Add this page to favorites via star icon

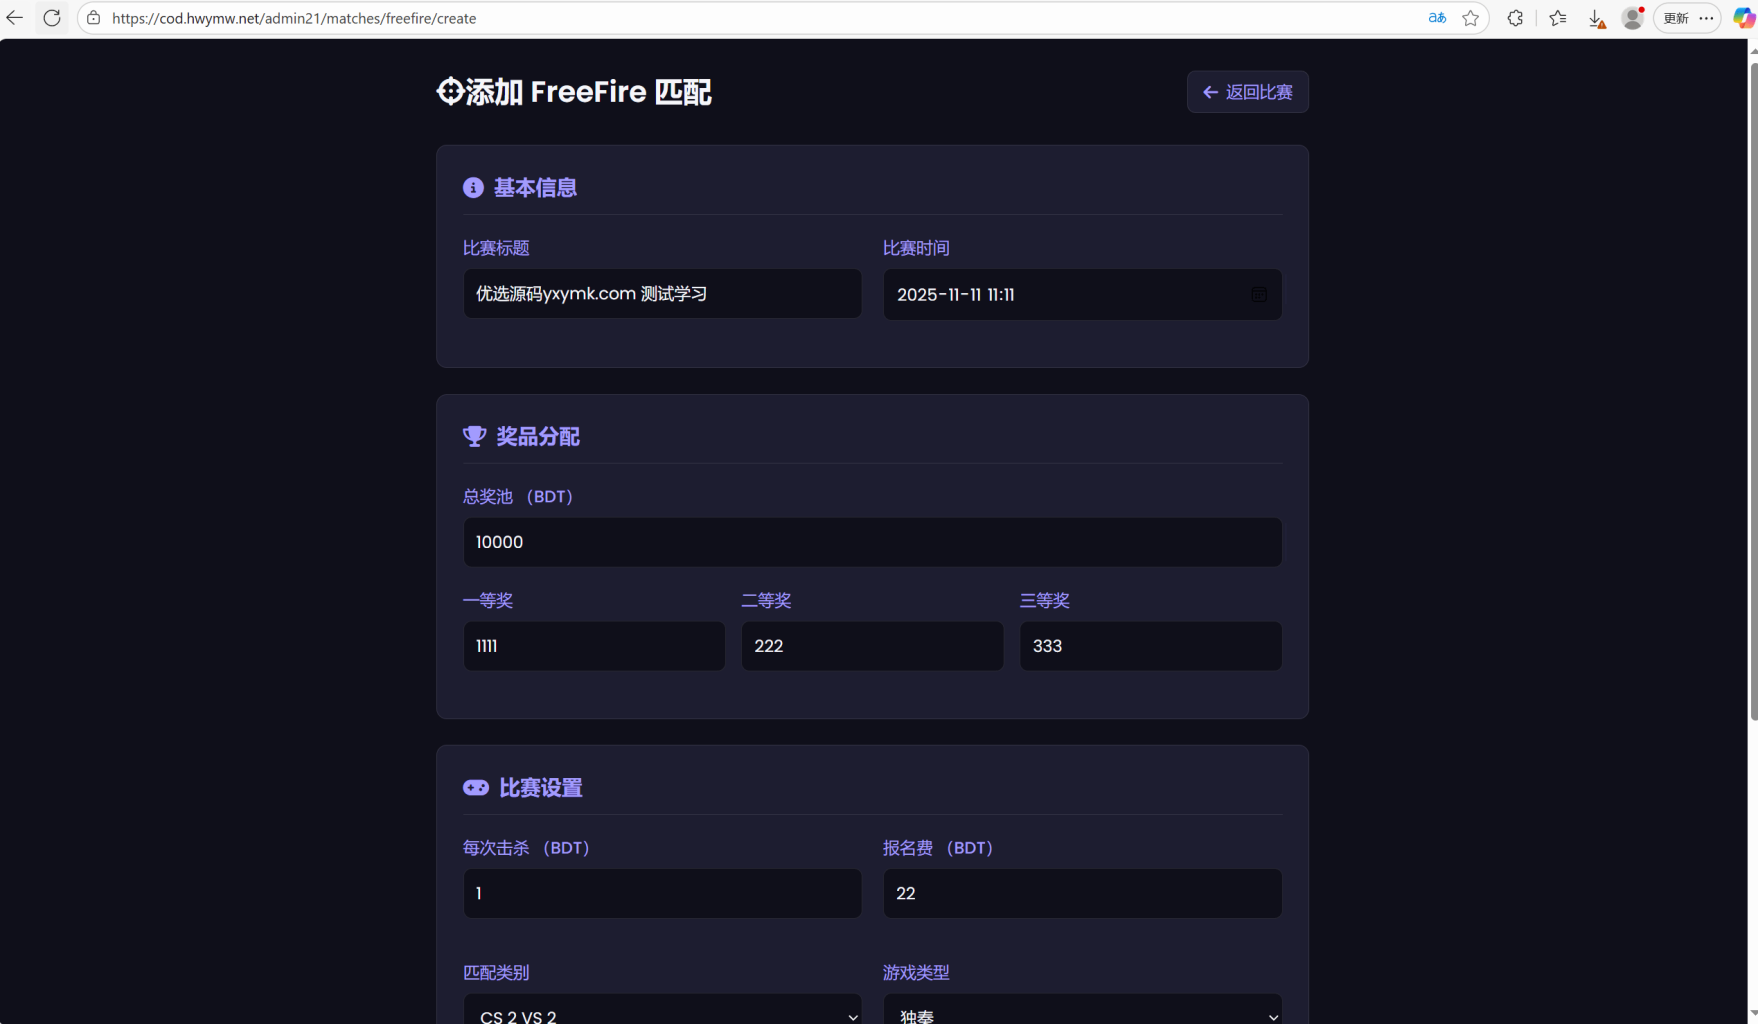pyautogui.click(x=1470, y=18)
